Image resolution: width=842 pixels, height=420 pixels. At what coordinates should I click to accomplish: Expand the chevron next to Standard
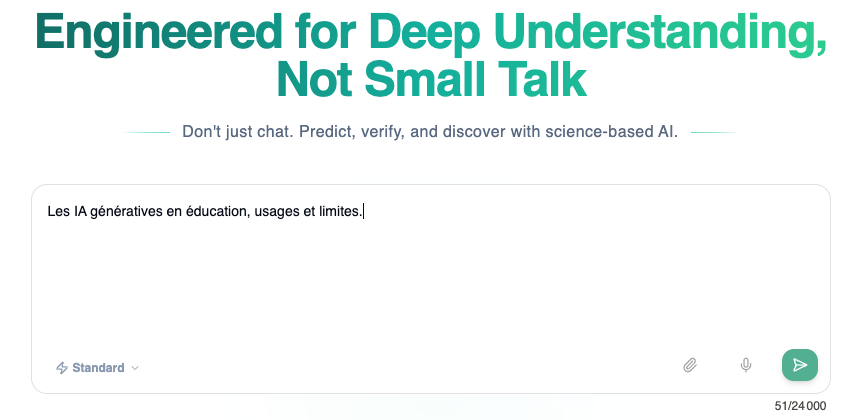tap(135, 368)
